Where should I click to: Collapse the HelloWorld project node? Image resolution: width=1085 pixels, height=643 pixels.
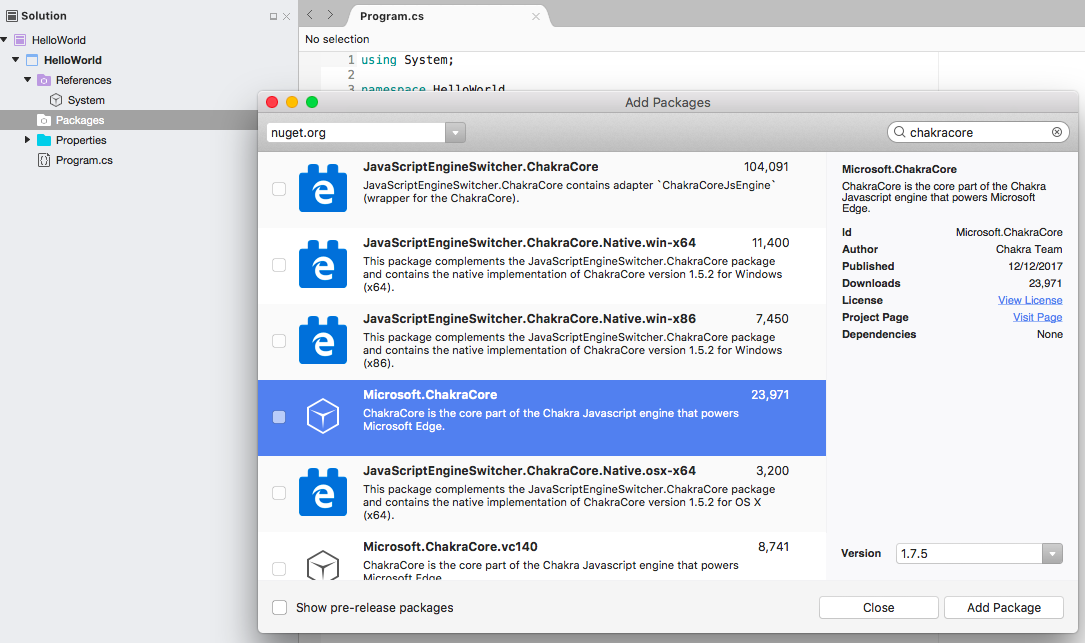tap(15, 60)
